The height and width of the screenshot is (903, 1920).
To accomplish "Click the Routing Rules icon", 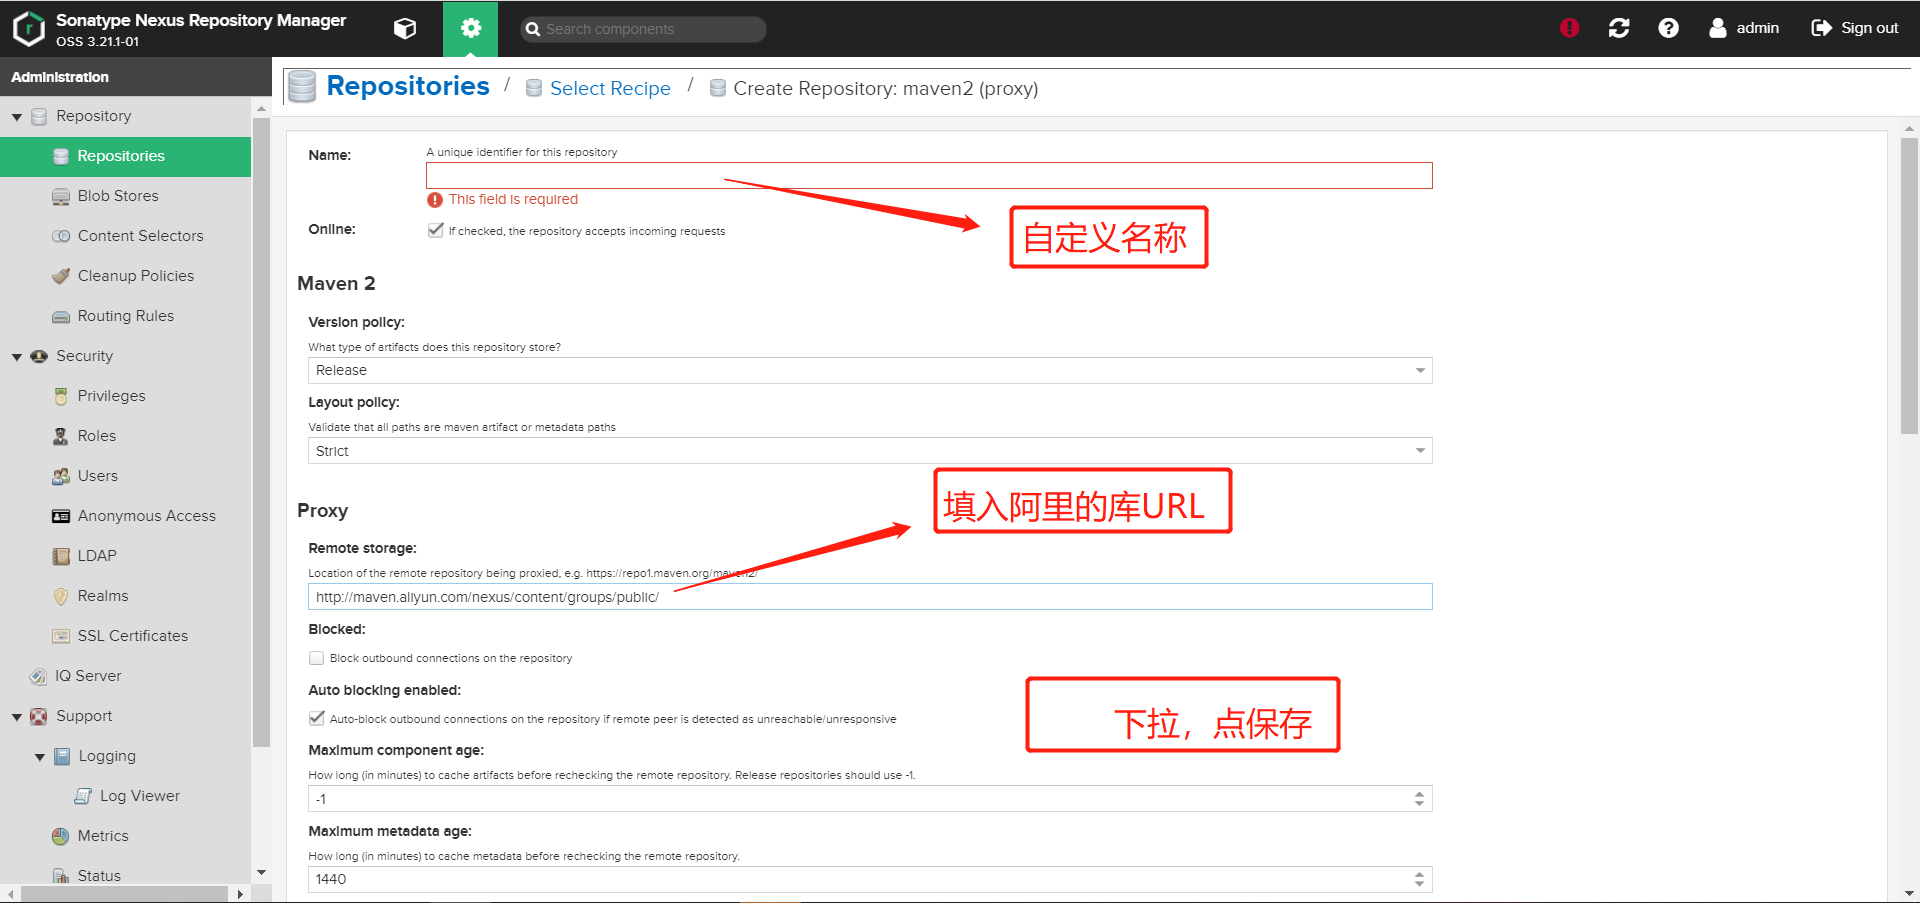I will point(61,316).
